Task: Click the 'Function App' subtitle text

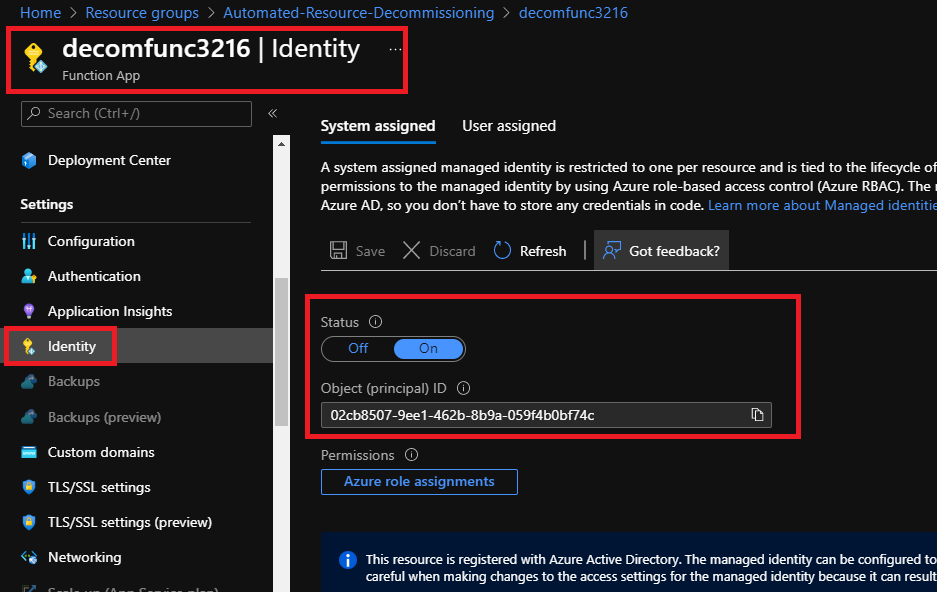Action: pyautogui.click(x=101, y=76)
